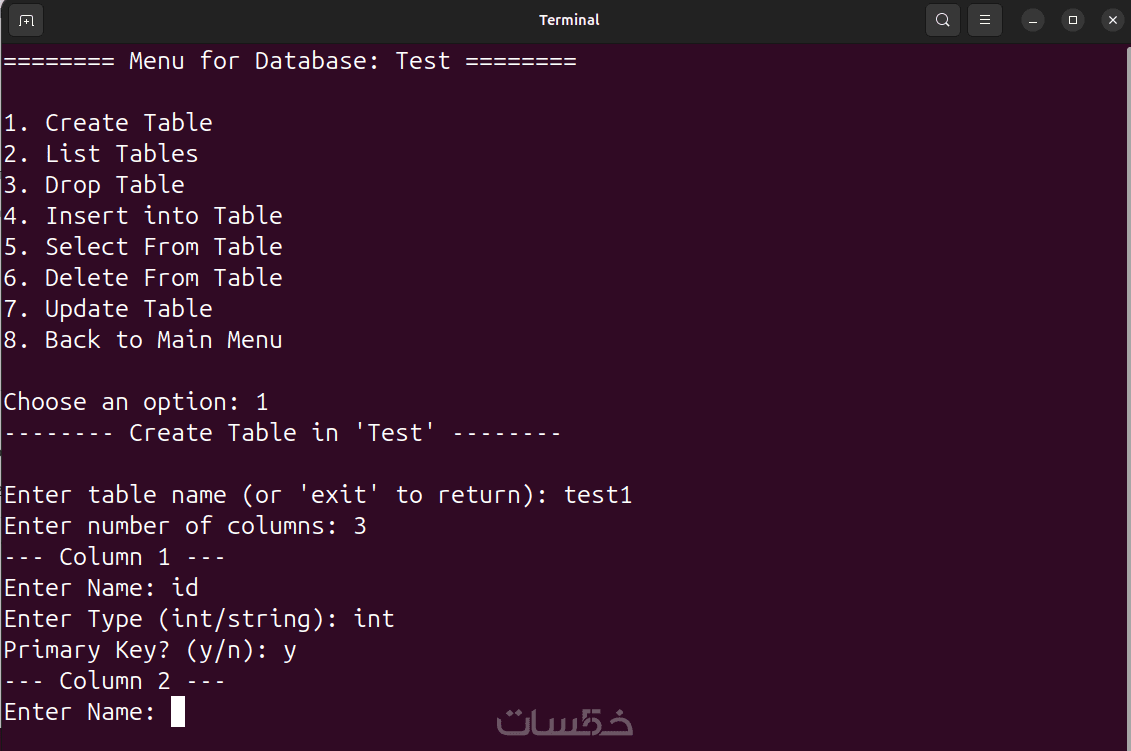Screen dimensions: 1131x751
Task: Click the '6. Delete From Table' line
Action: pos(143,278)
